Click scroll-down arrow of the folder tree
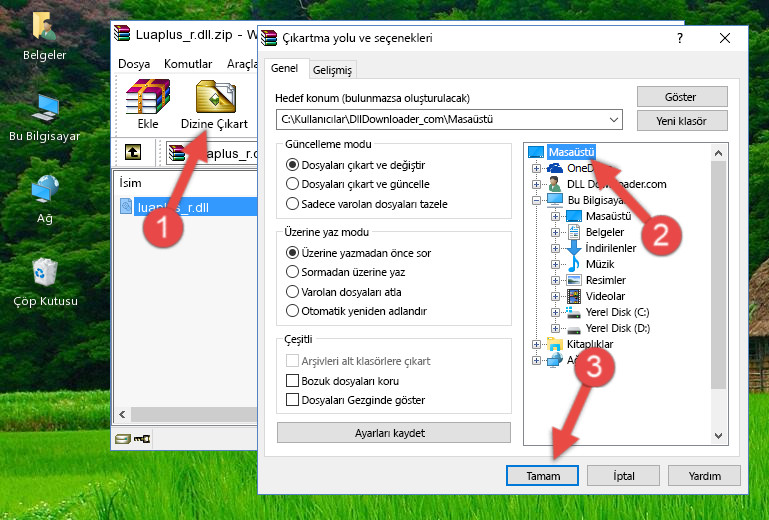Screen dimensions: 769x520 pyautogui.click(x=718, y=436)
